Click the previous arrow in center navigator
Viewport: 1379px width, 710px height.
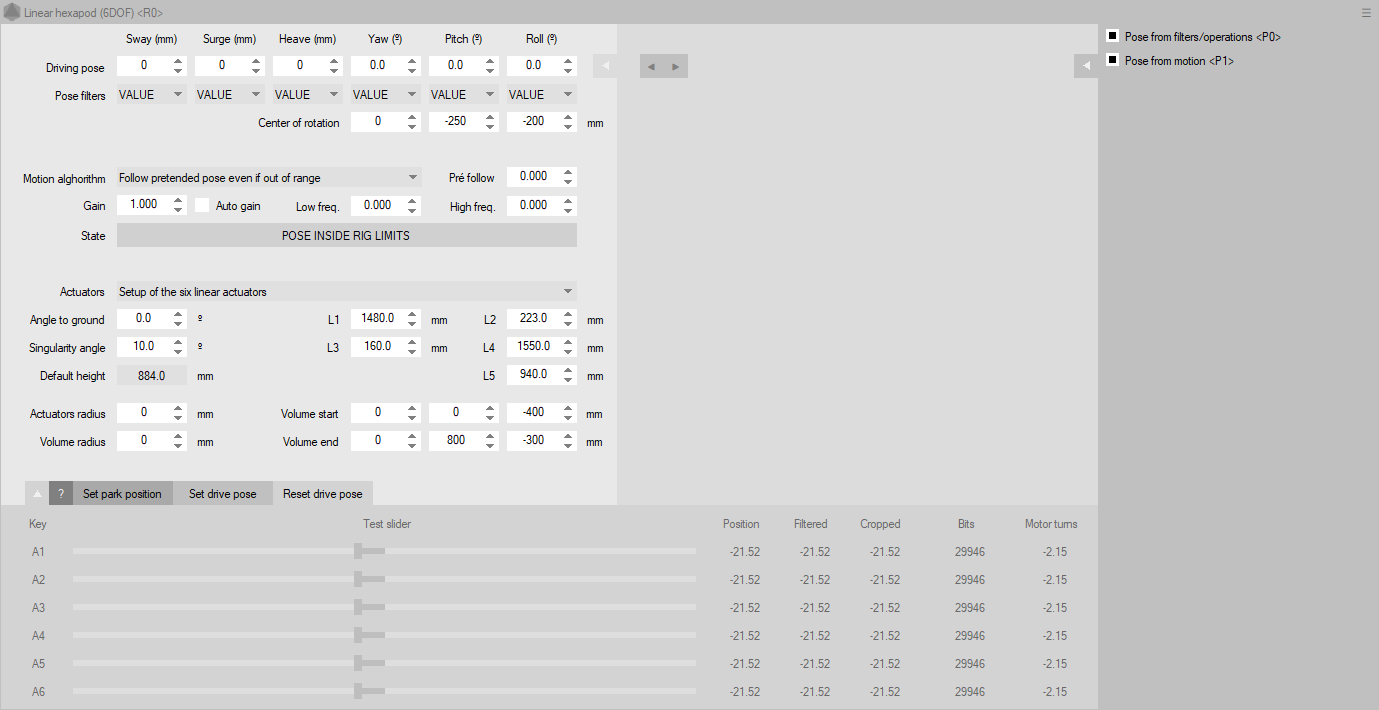(x=651, y=67)
